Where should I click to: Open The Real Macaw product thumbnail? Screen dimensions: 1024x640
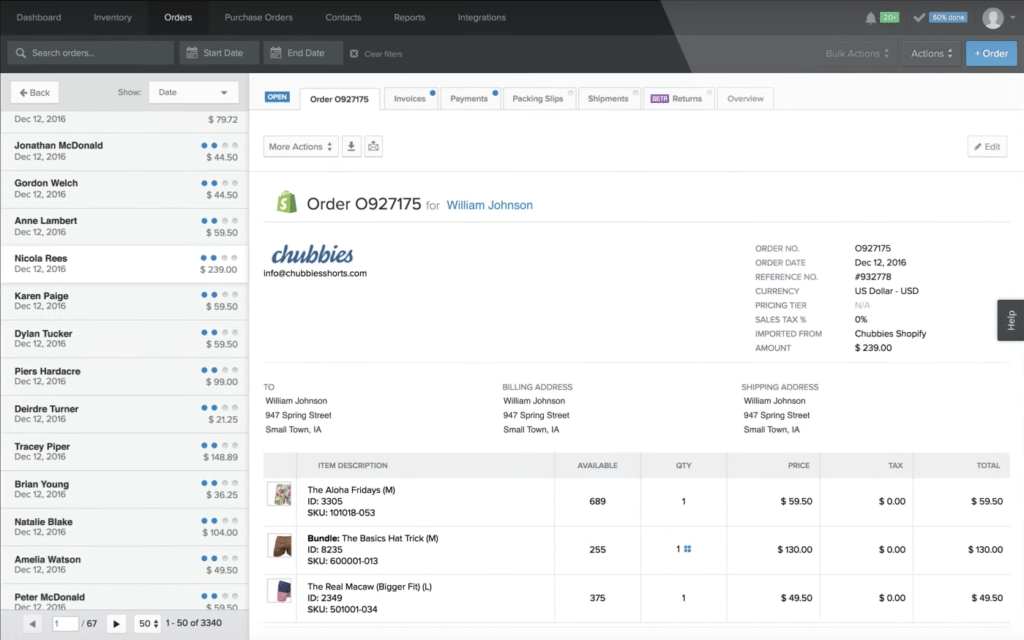(x=280, y=590)
